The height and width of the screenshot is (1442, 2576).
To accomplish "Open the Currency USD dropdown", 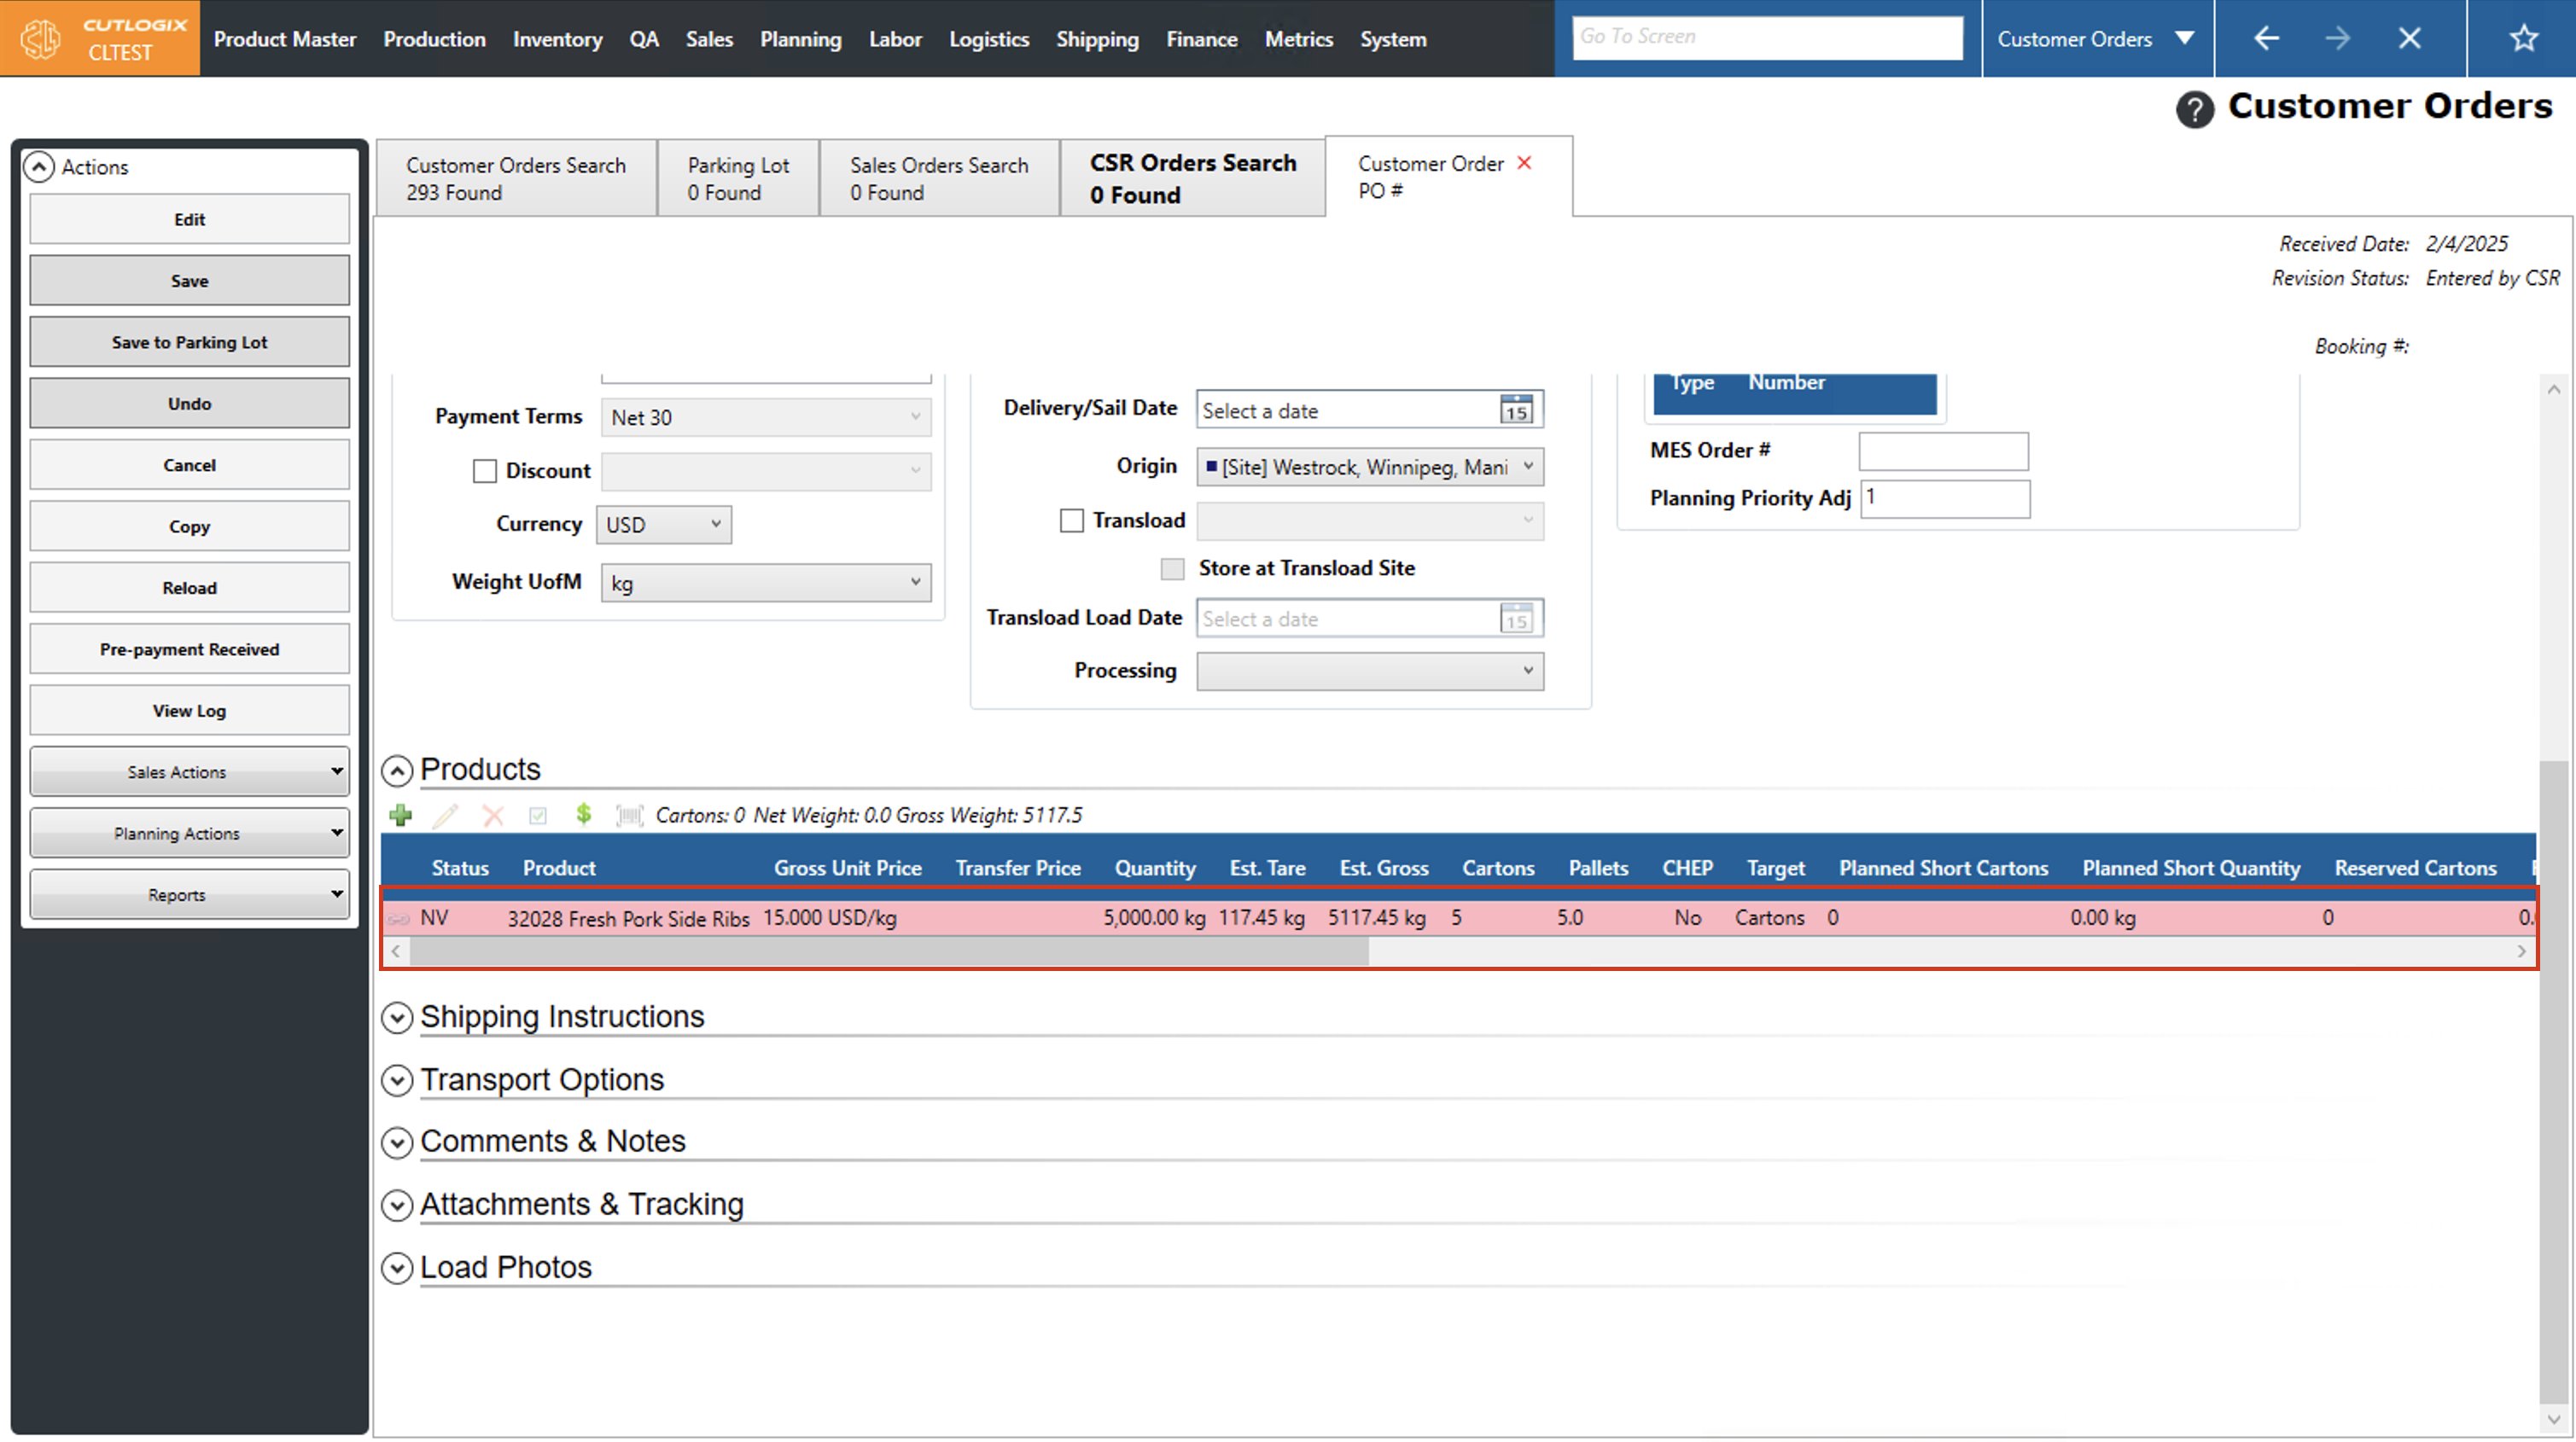I will pos(664,525).
